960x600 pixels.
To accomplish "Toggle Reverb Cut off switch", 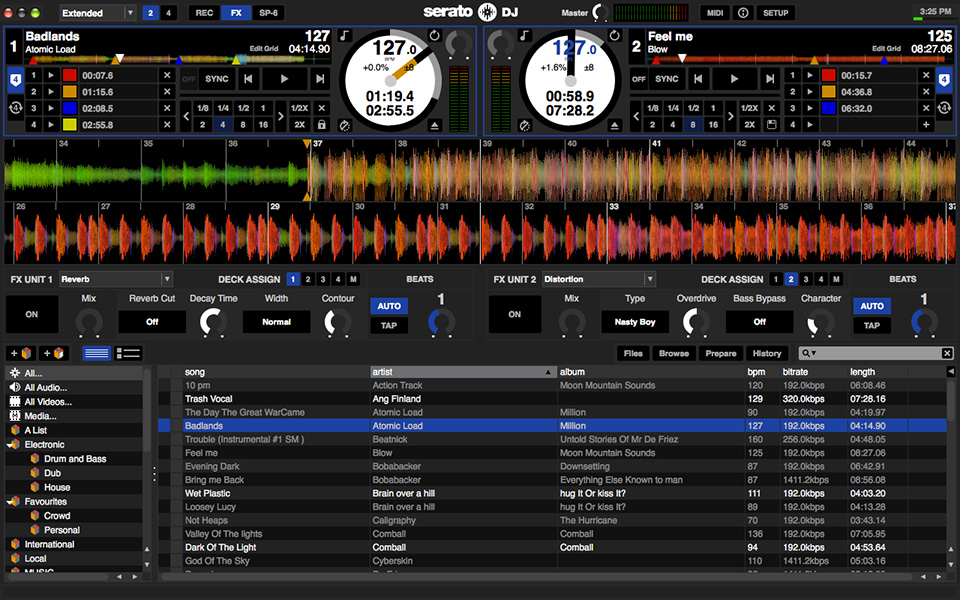I will pos(152,322).
